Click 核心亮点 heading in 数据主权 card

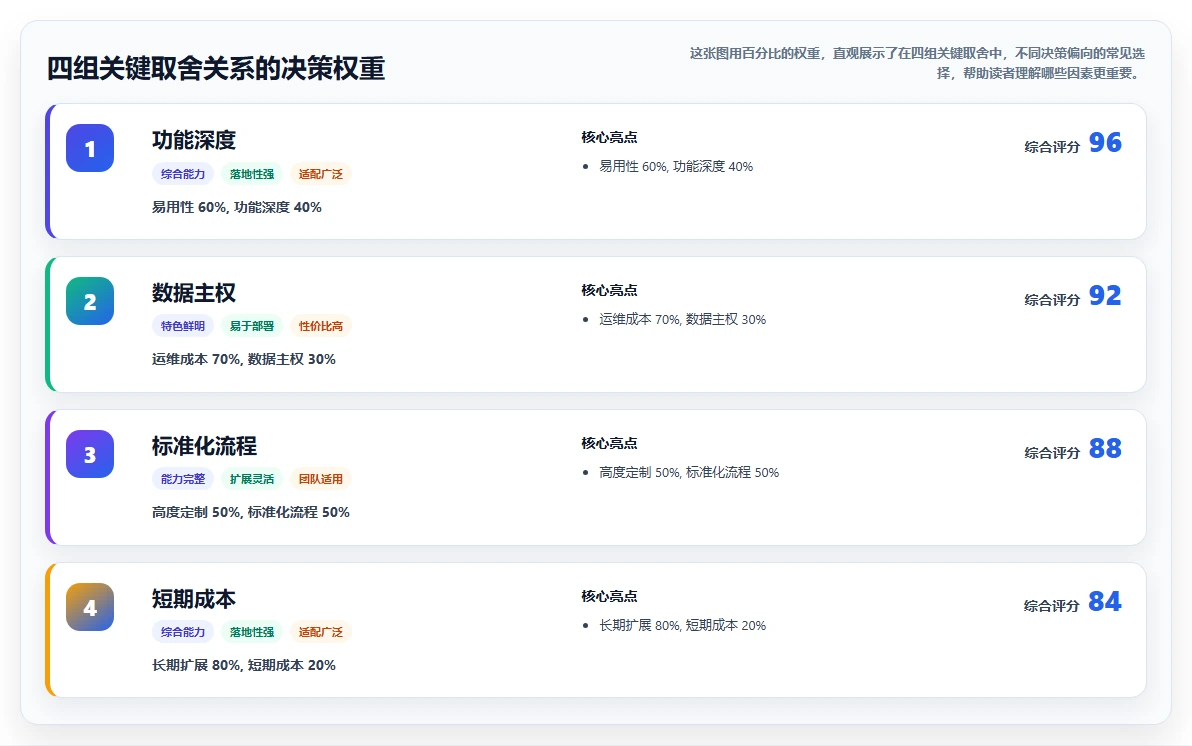pos(609,290)
